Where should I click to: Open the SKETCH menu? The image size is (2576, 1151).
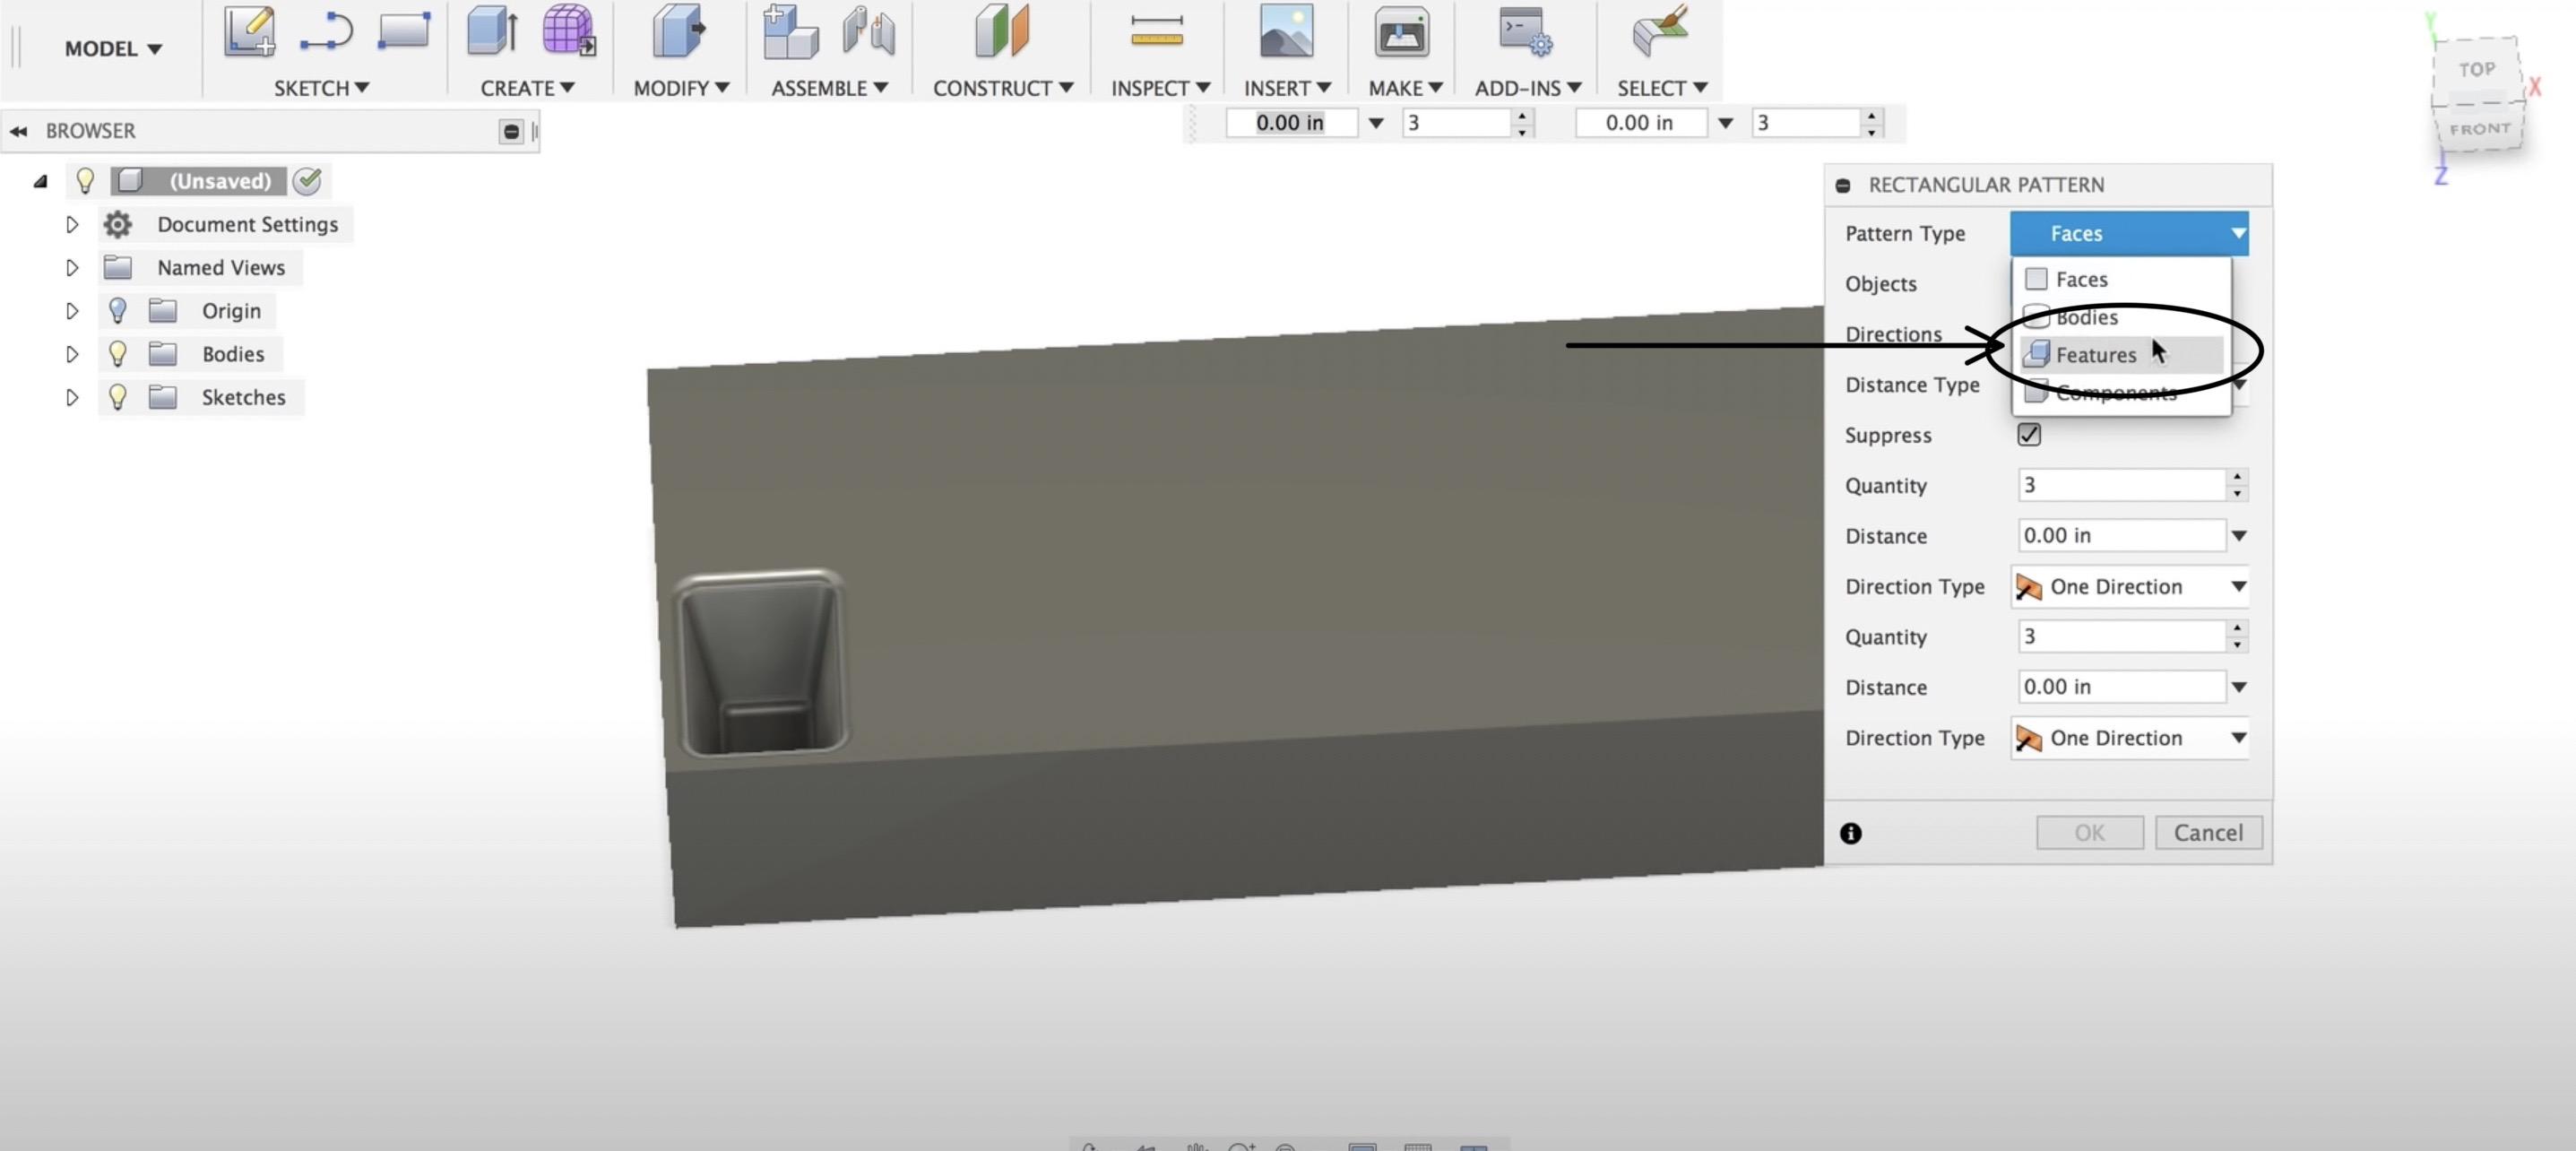[321, 88]
